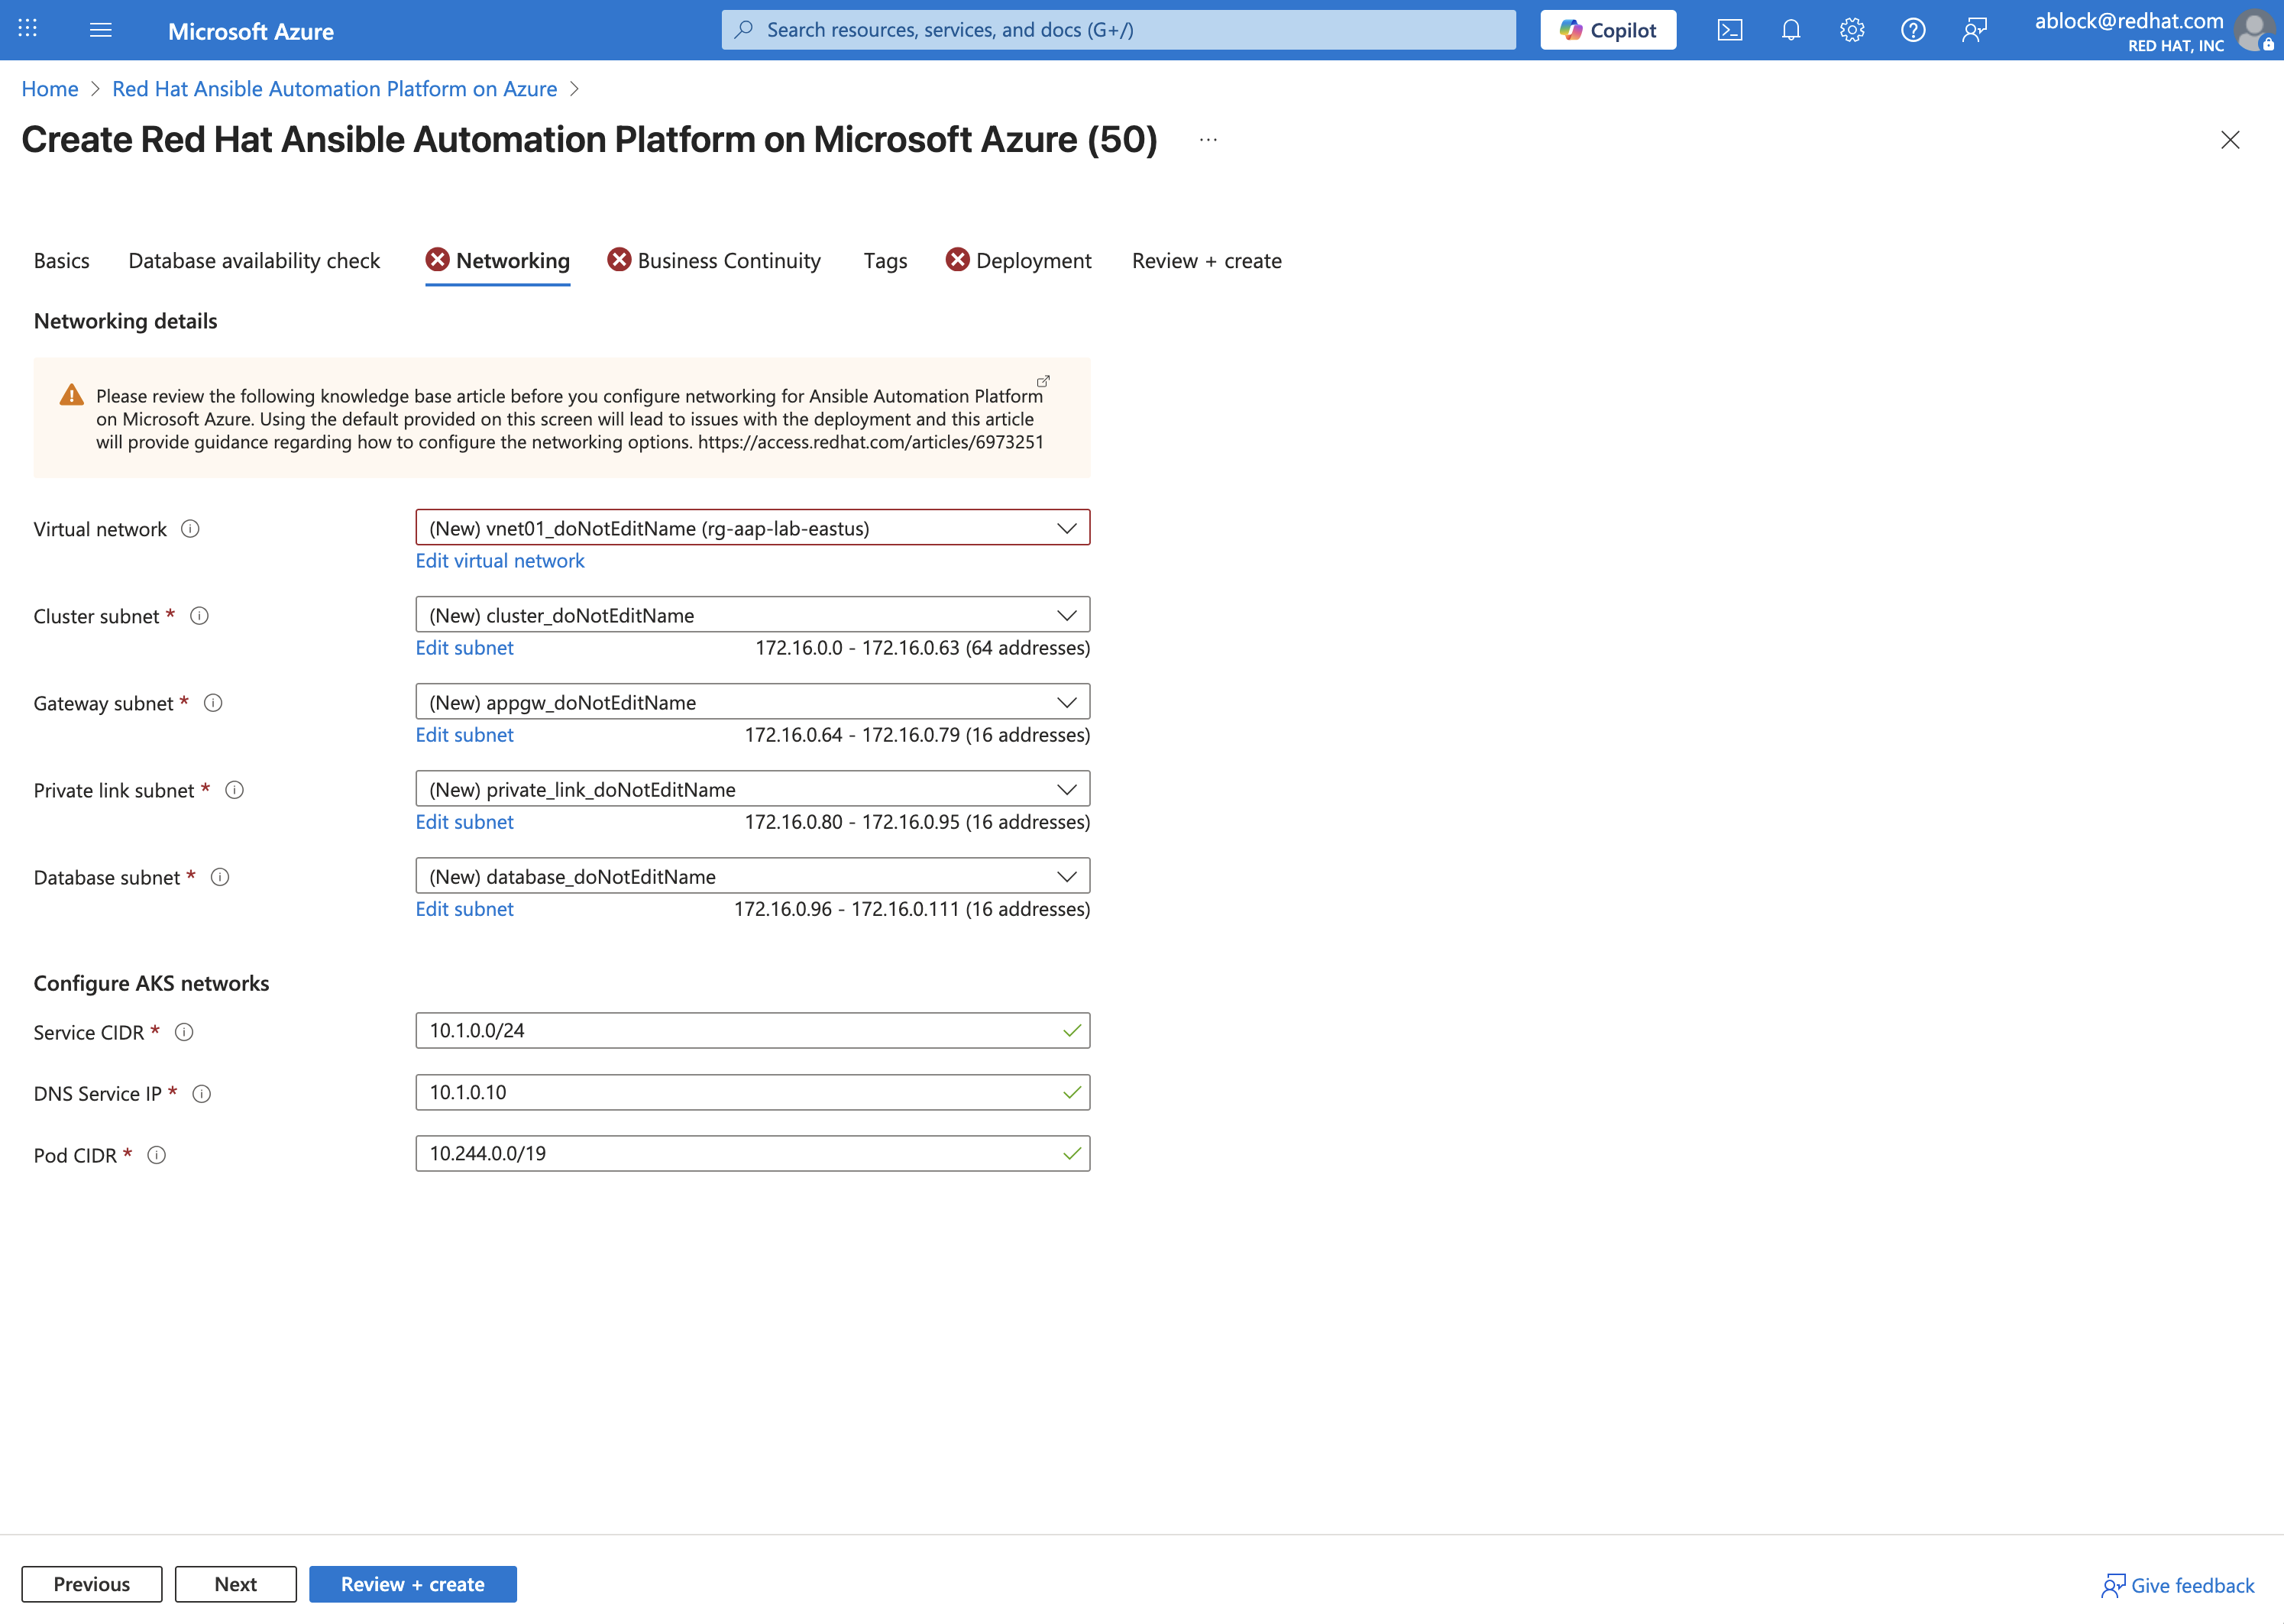The height and width of the screenshot is (1624, 2284).
Task: Expand the Cluster subnet dropdown
Action: click(x=1067, y=614)
